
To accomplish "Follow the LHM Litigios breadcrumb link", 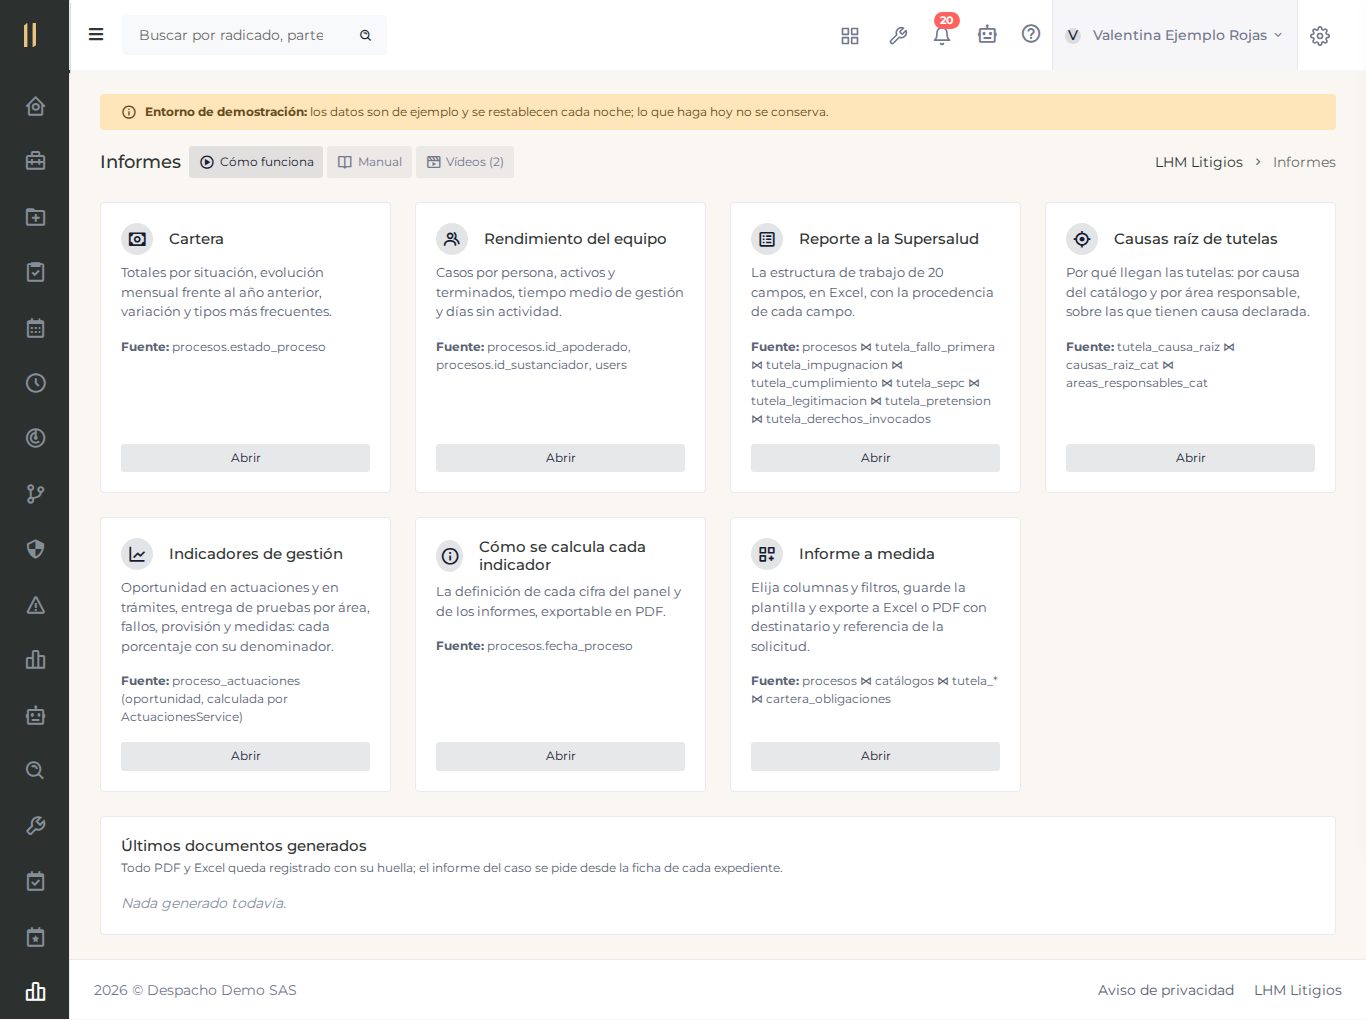I will click(1198, 162).
